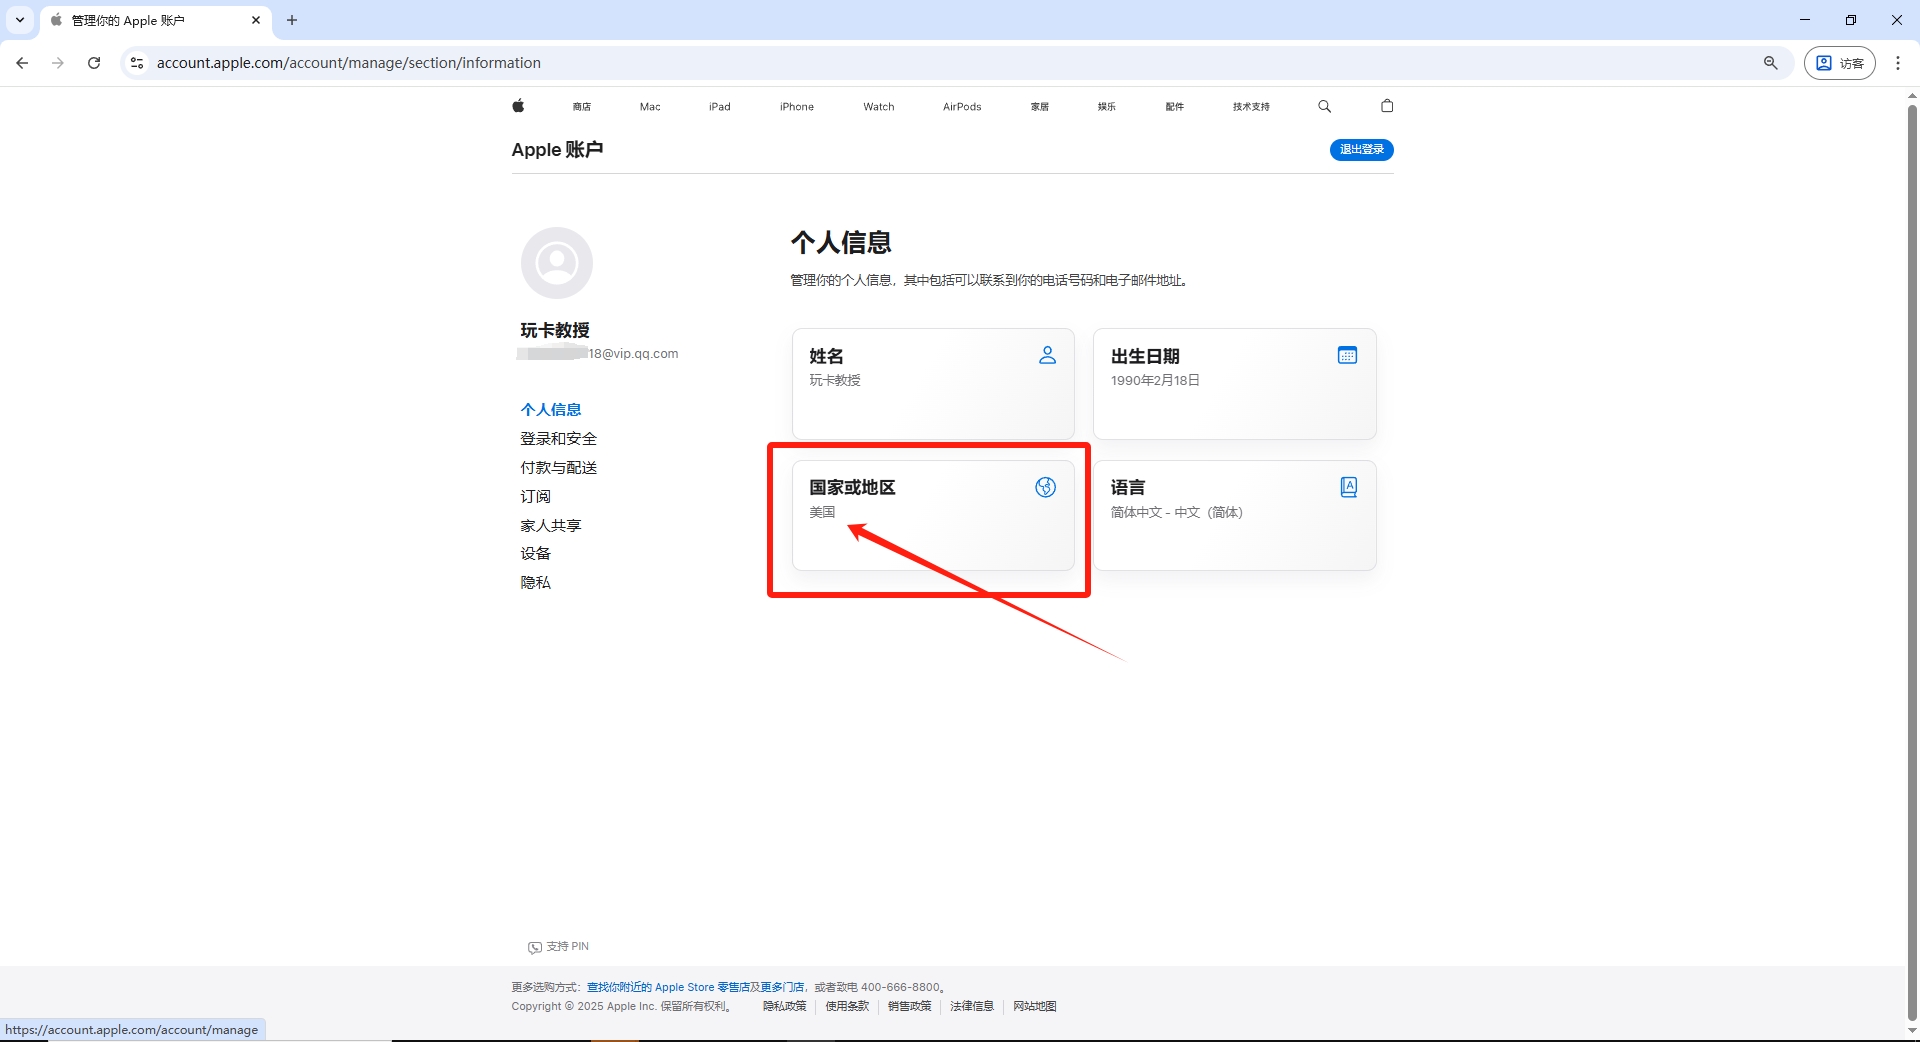This screenshot has width=1920, height=1042.
Task: Open Chrome three-dot menu
Action: point(1898,63)
